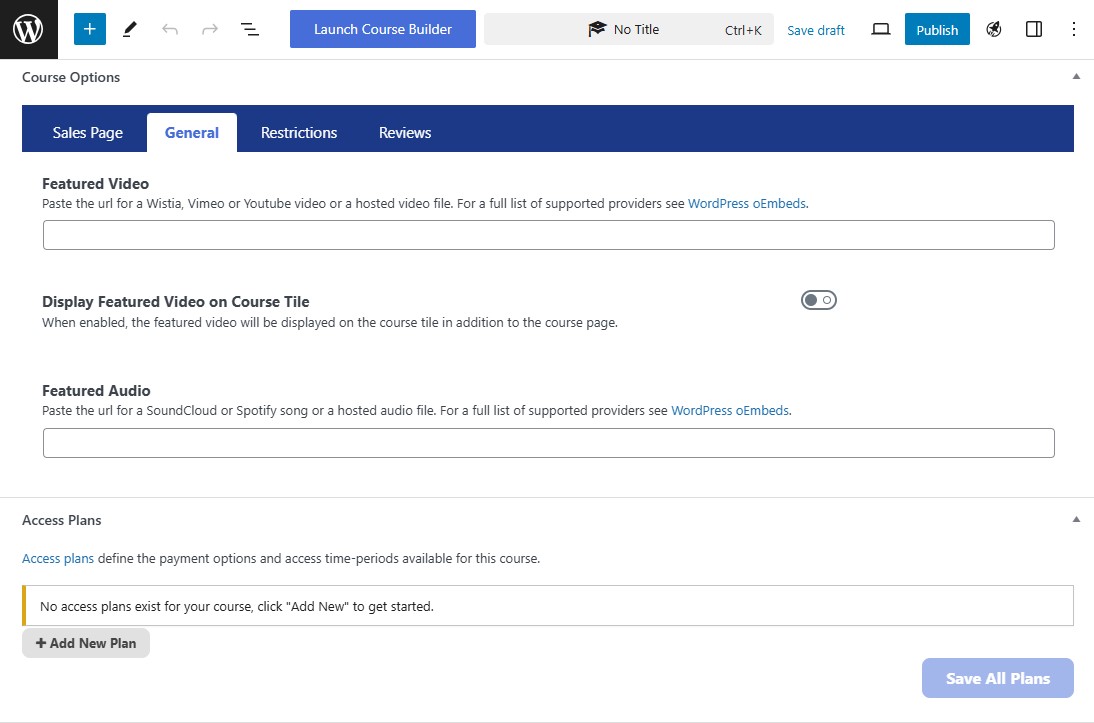Click the Undo arrow icon
The height and width of the screenshot is (723, 1094).
point(170,29)
